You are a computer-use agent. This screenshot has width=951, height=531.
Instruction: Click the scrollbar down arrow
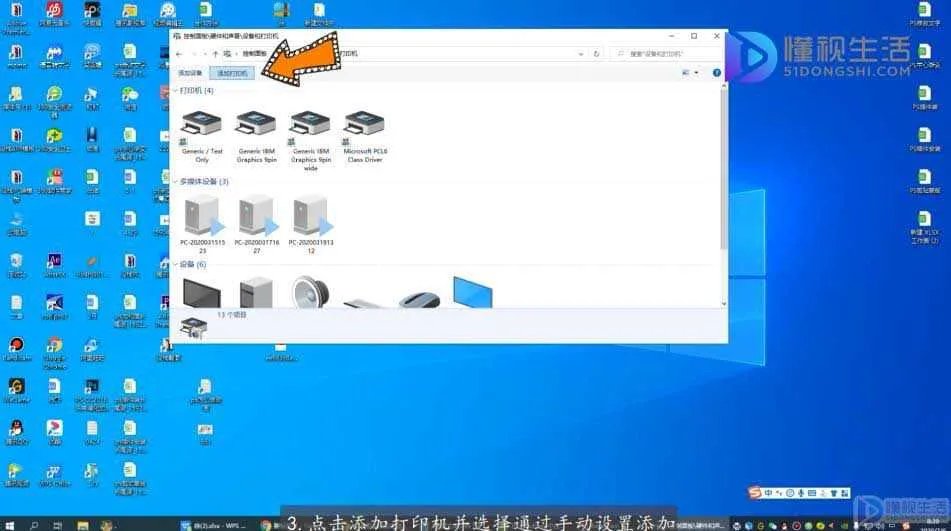coord(723,303)
